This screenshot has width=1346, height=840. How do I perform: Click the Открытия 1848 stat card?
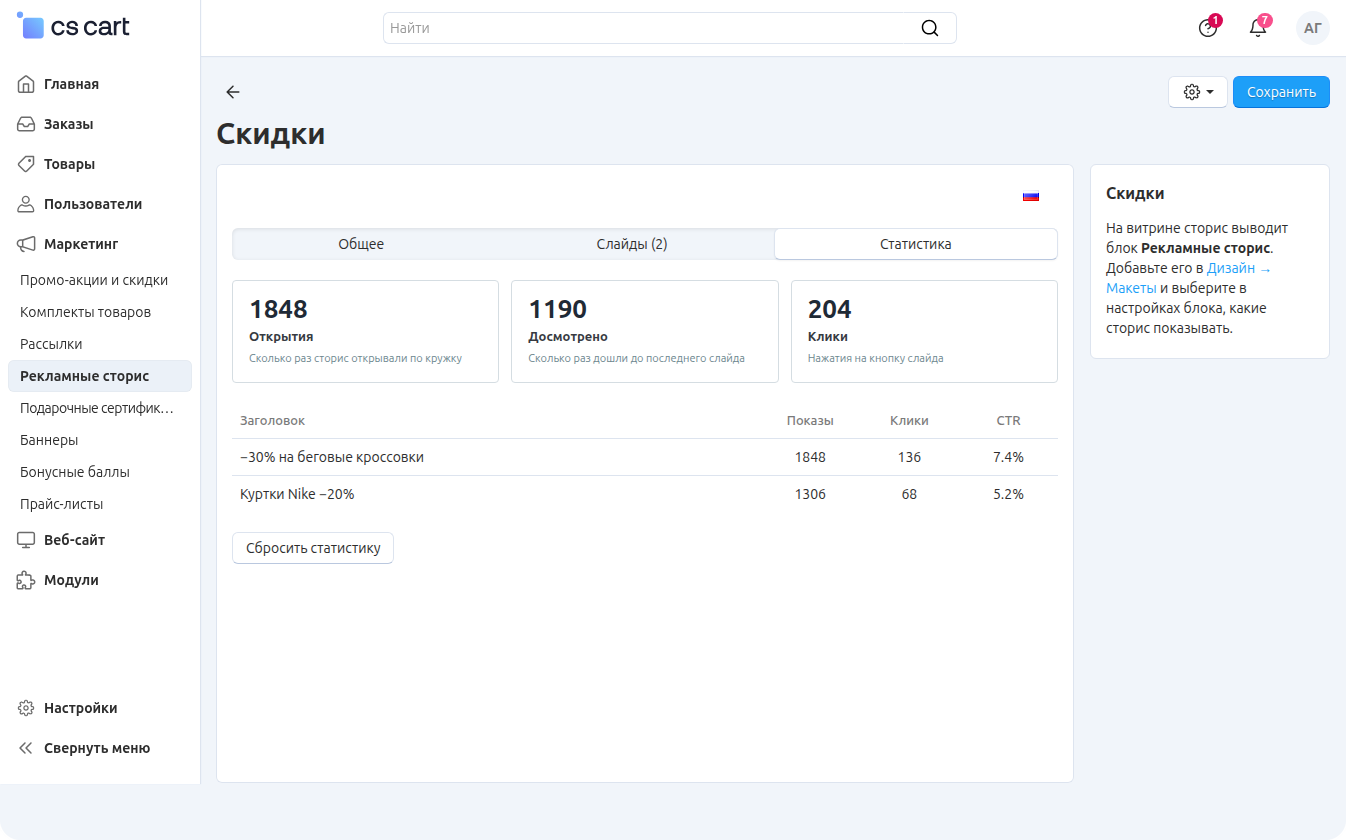(365, 331)
